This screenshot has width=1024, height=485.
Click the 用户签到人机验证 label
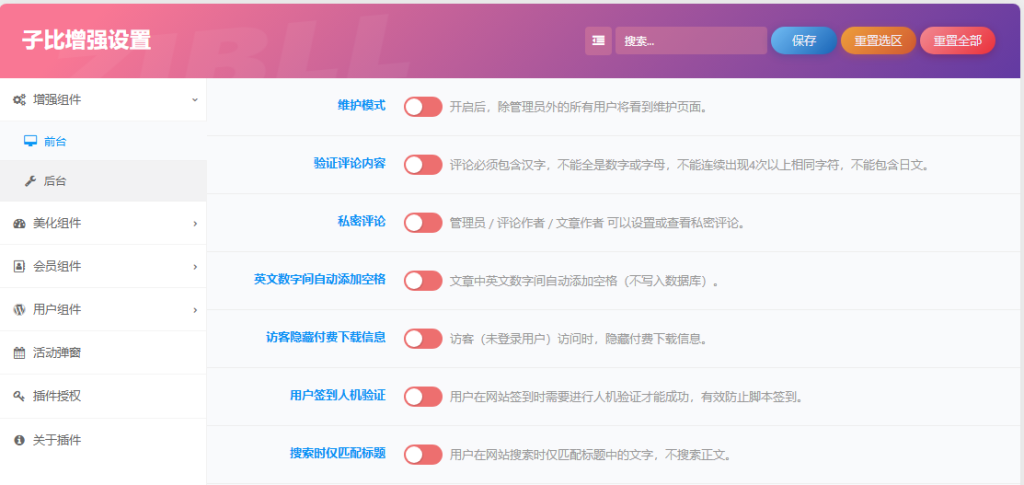pyautogui.click(x=338, y=396)
